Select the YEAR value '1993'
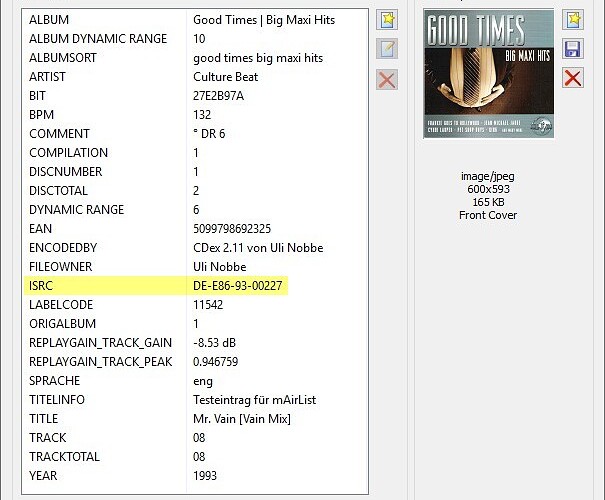The image size is (605, 500). [x=205, y=476]
